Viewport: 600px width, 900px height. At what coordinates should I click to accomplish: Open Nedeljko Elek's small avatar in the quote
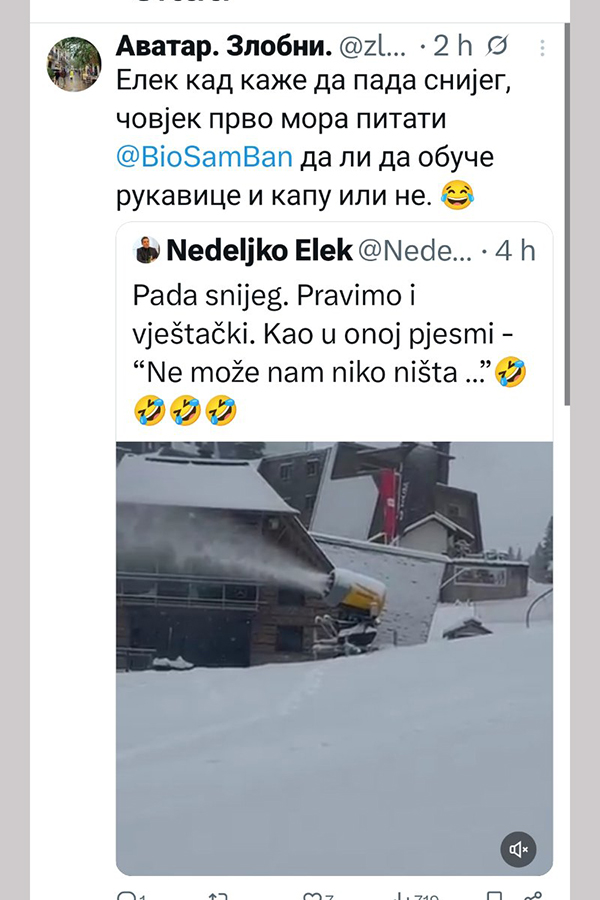click(146, 250)
